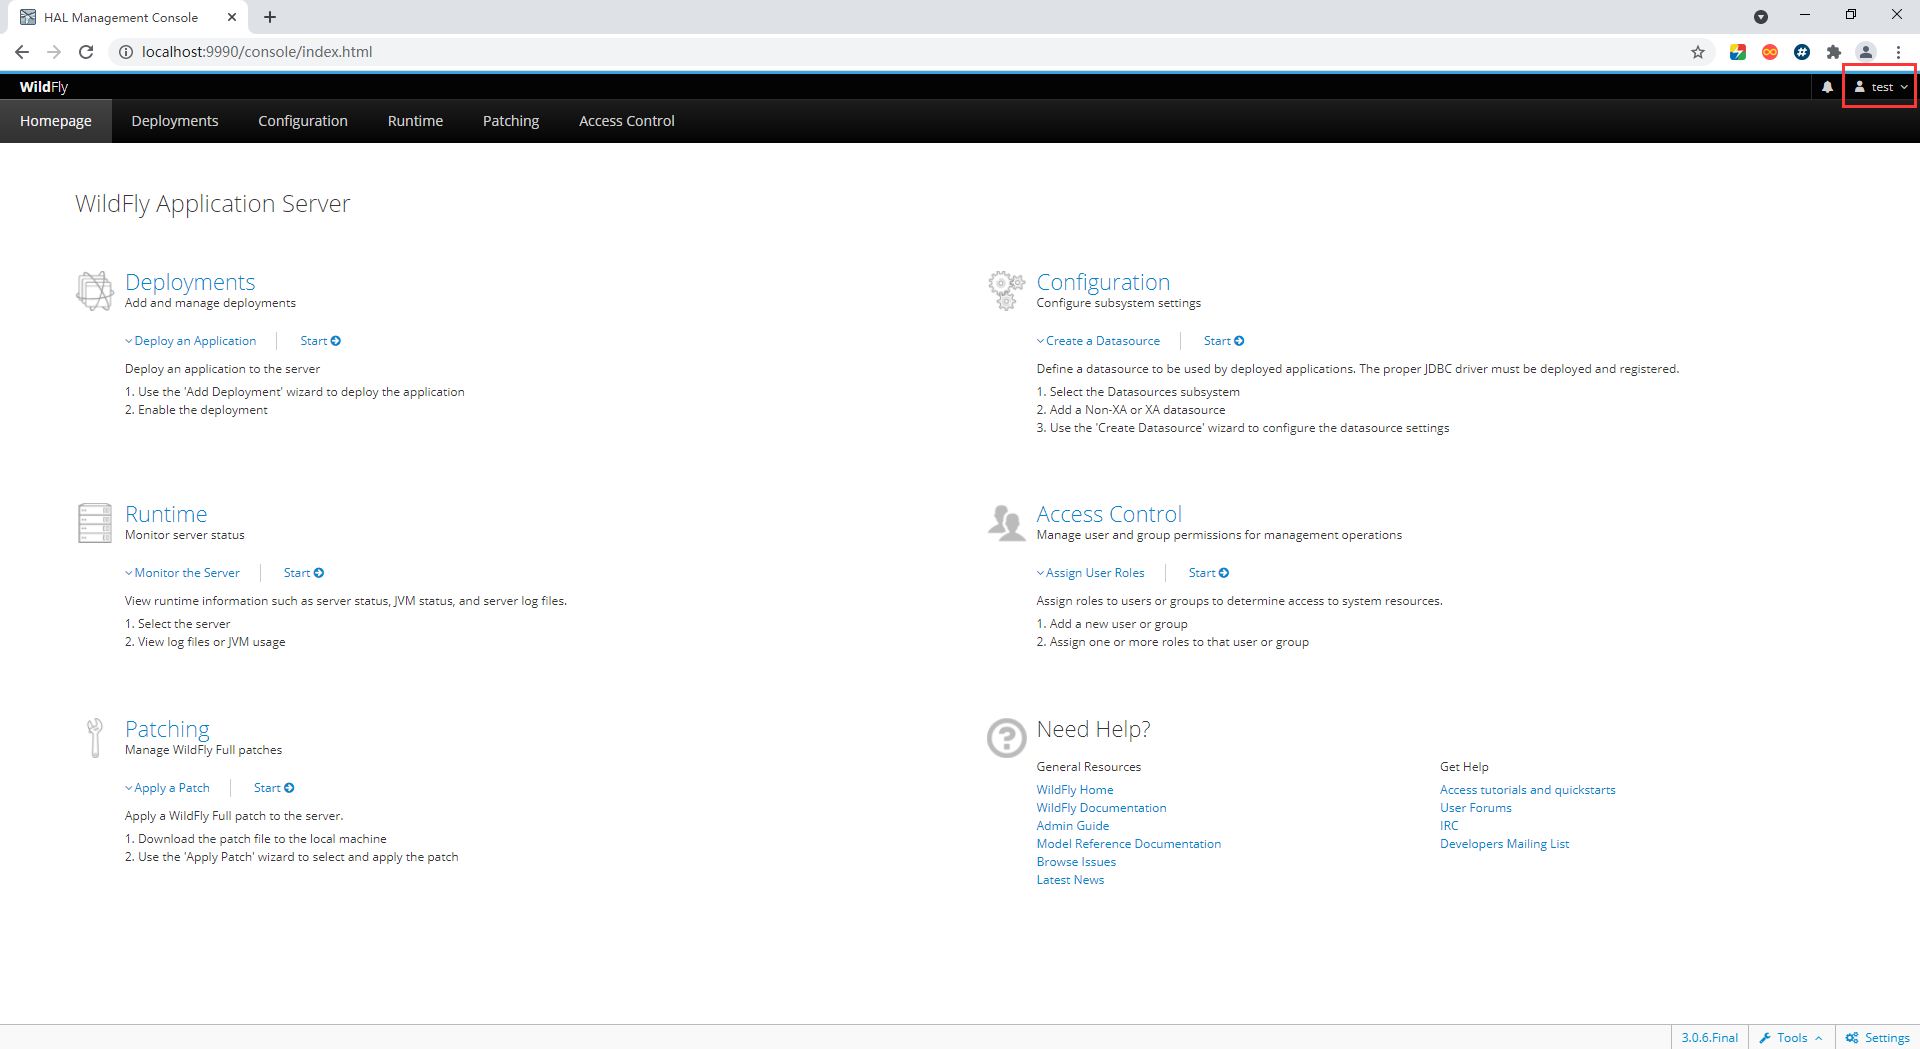Click Start next to Monitor the Server
The image size is (1920, 1049).
click(304, 573)
